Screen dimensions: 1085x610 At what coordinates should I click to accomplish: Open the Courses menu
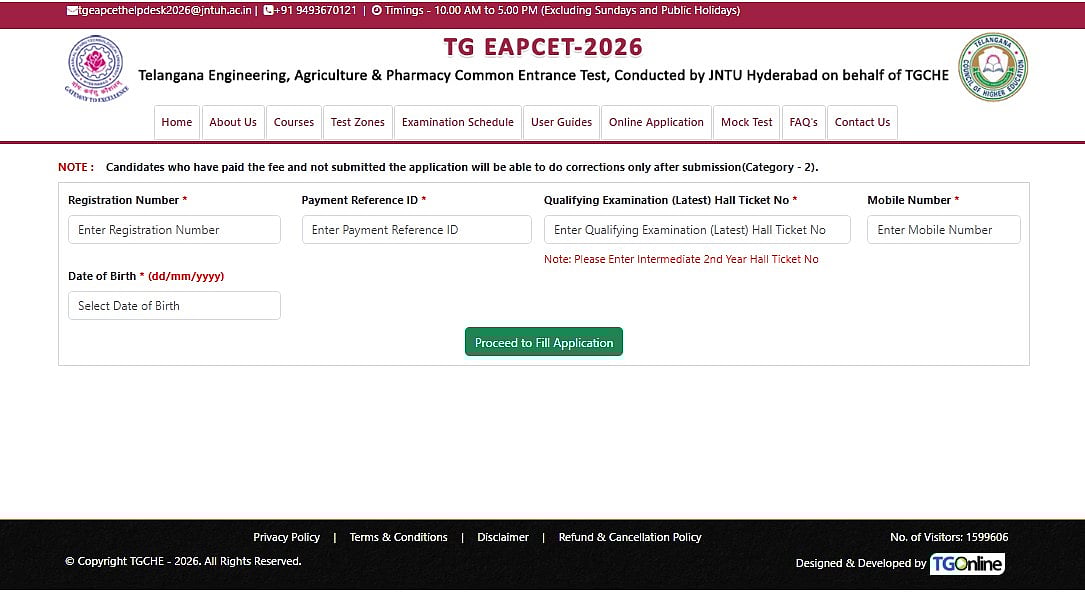(x=294, y=122)
